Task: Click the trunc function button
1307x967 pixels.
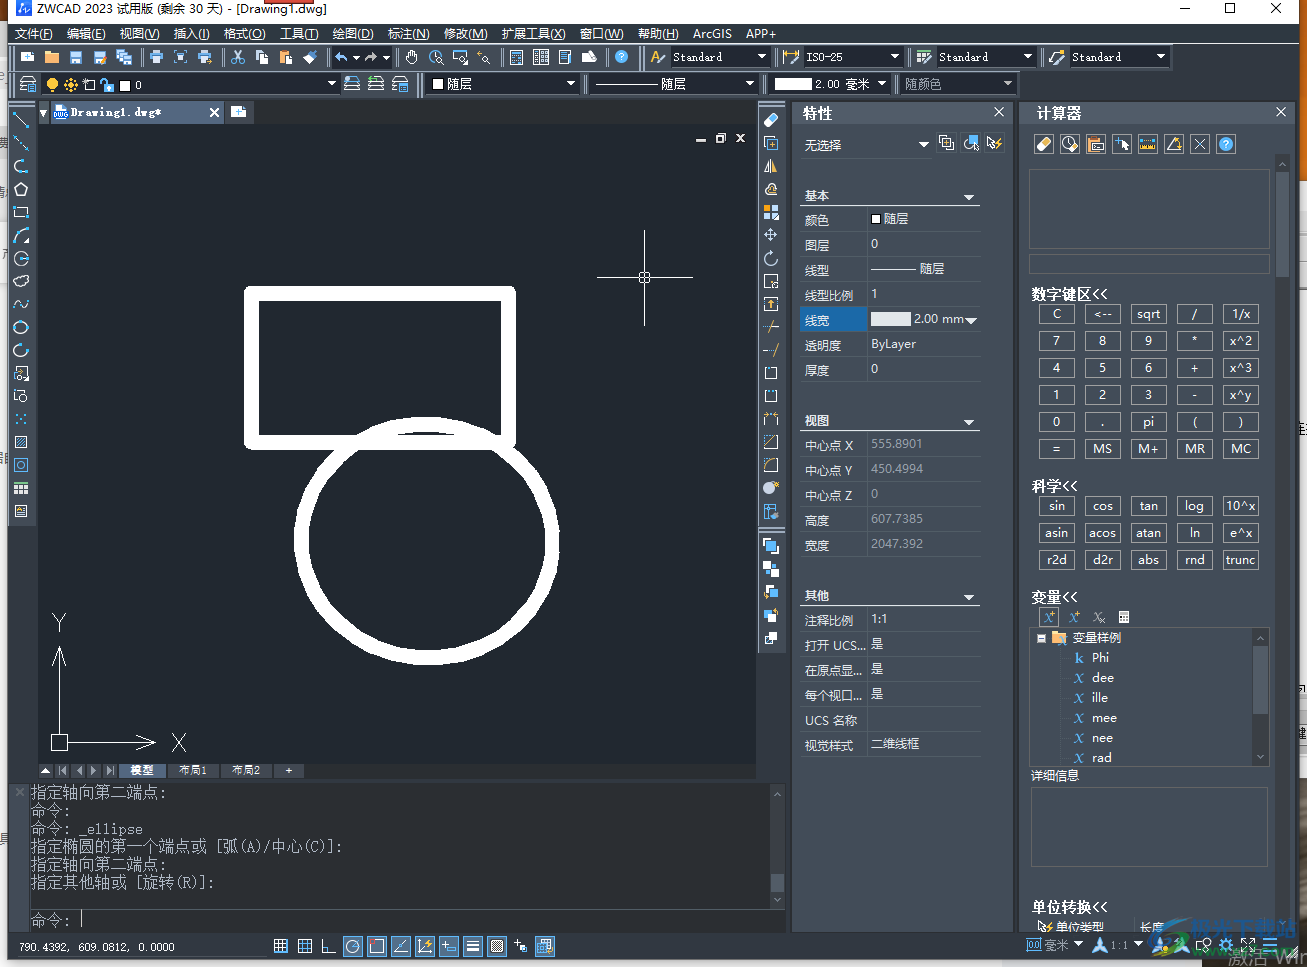Action: coord(1241,560)
